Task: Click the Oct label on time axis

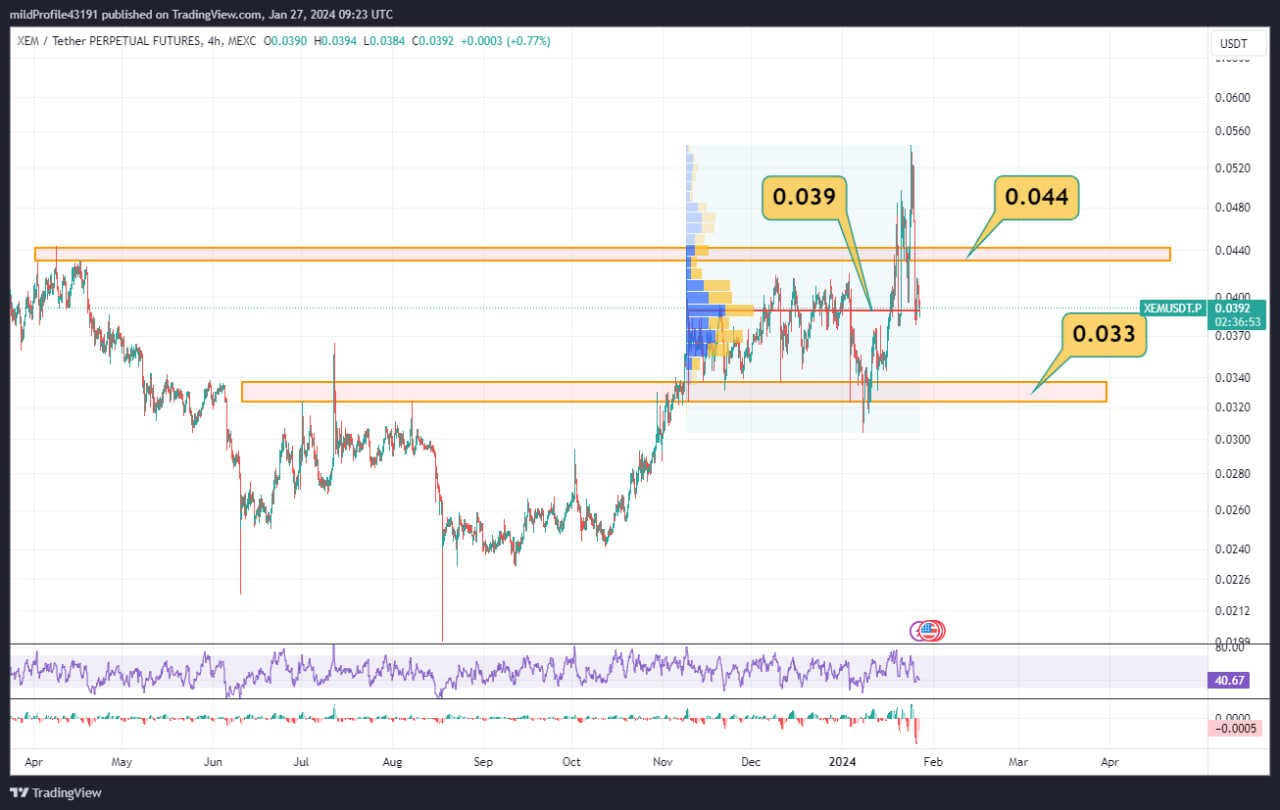Action: pos(571,762)
